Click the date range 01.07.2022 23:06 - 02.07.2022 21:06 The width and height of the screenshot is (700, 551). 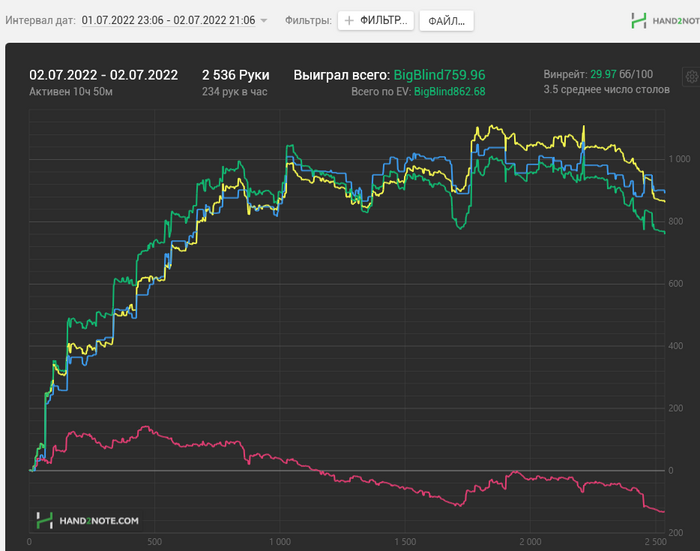click(x=168, y=21)
